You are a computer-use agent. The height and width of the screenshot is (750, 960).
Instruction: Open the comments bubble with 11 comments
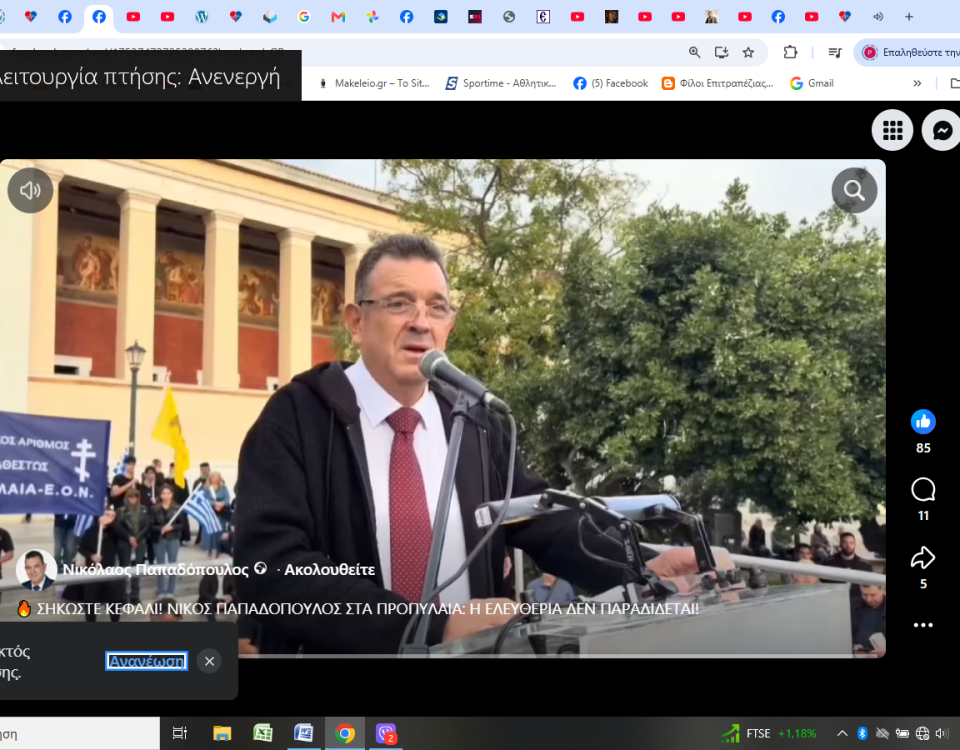tap(923, 490)
